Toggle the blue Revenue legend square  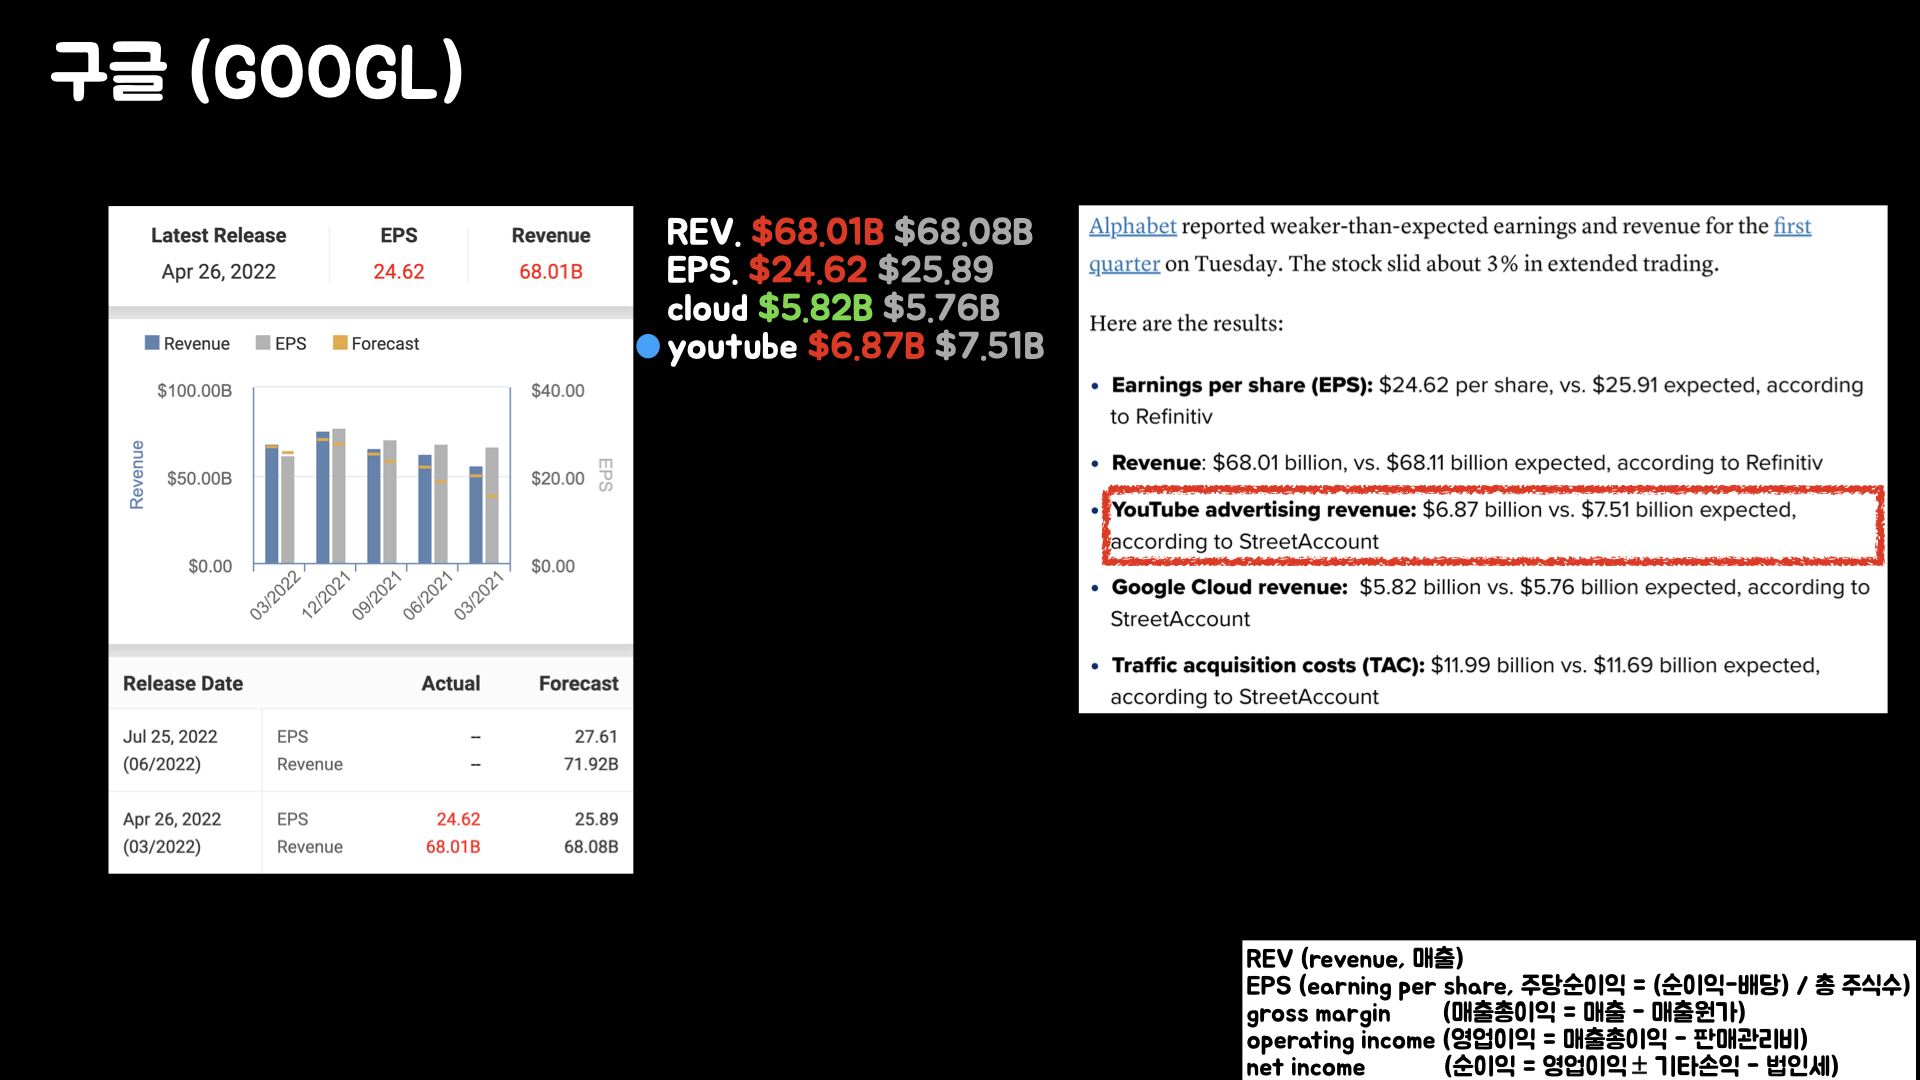coord(152,343)
